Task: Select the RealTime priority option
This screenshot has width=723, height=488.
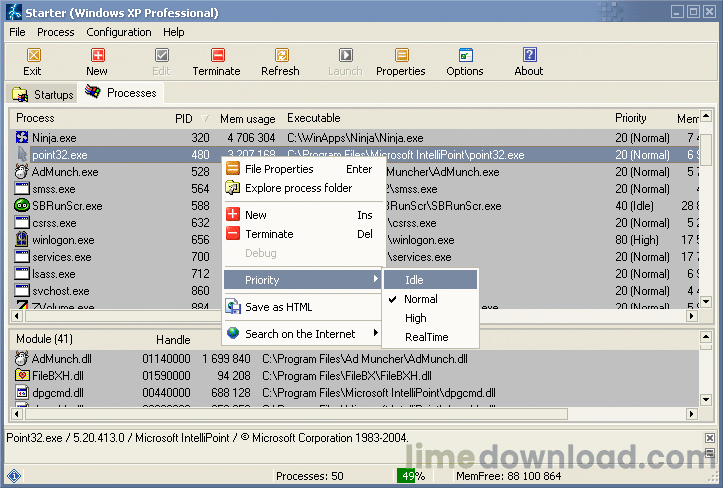Action: pos(426,337)
